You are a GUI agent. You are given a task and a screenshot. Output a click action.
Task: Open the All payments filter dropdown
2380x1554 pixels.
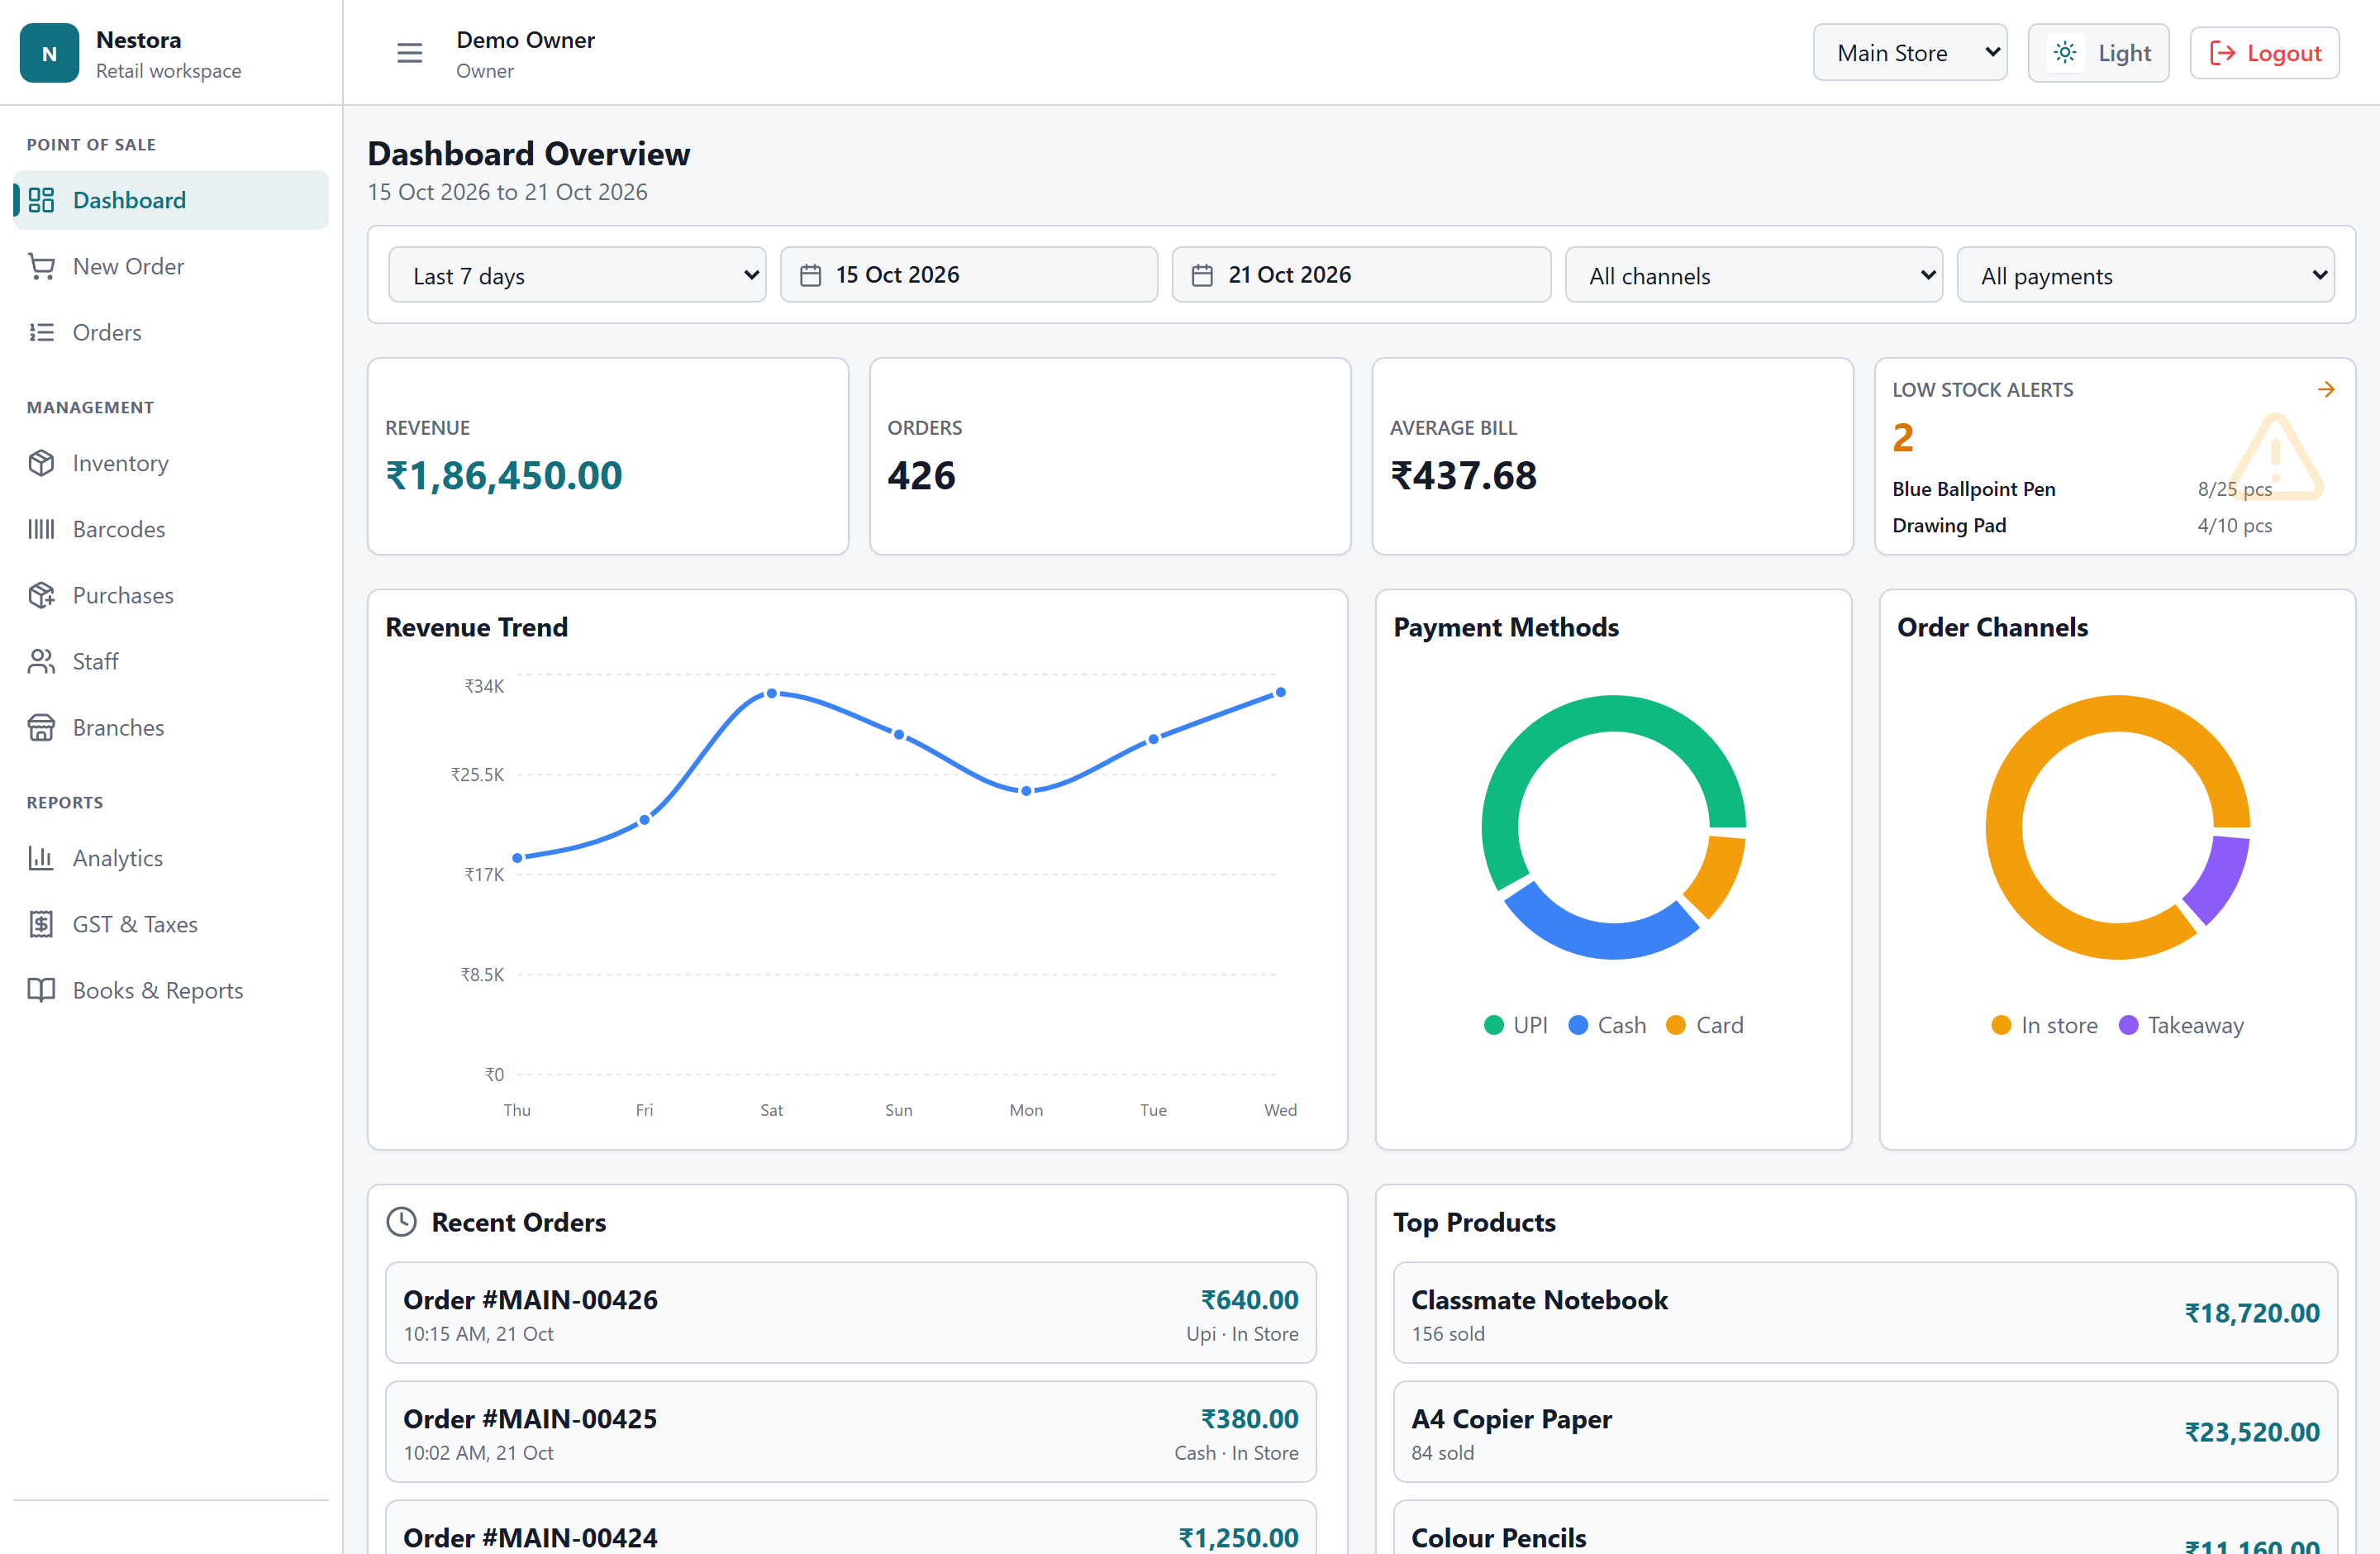pos(2145,275)
